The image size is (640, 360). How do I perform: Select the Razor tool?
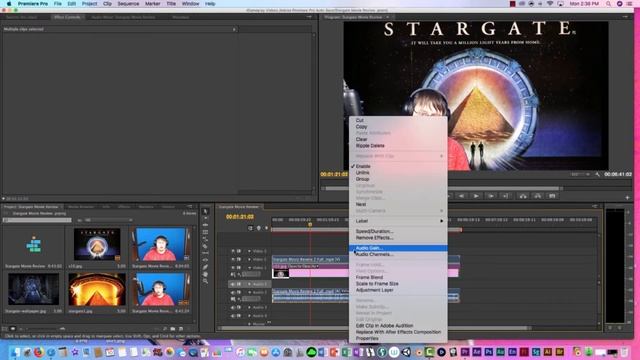coord(205,246)
